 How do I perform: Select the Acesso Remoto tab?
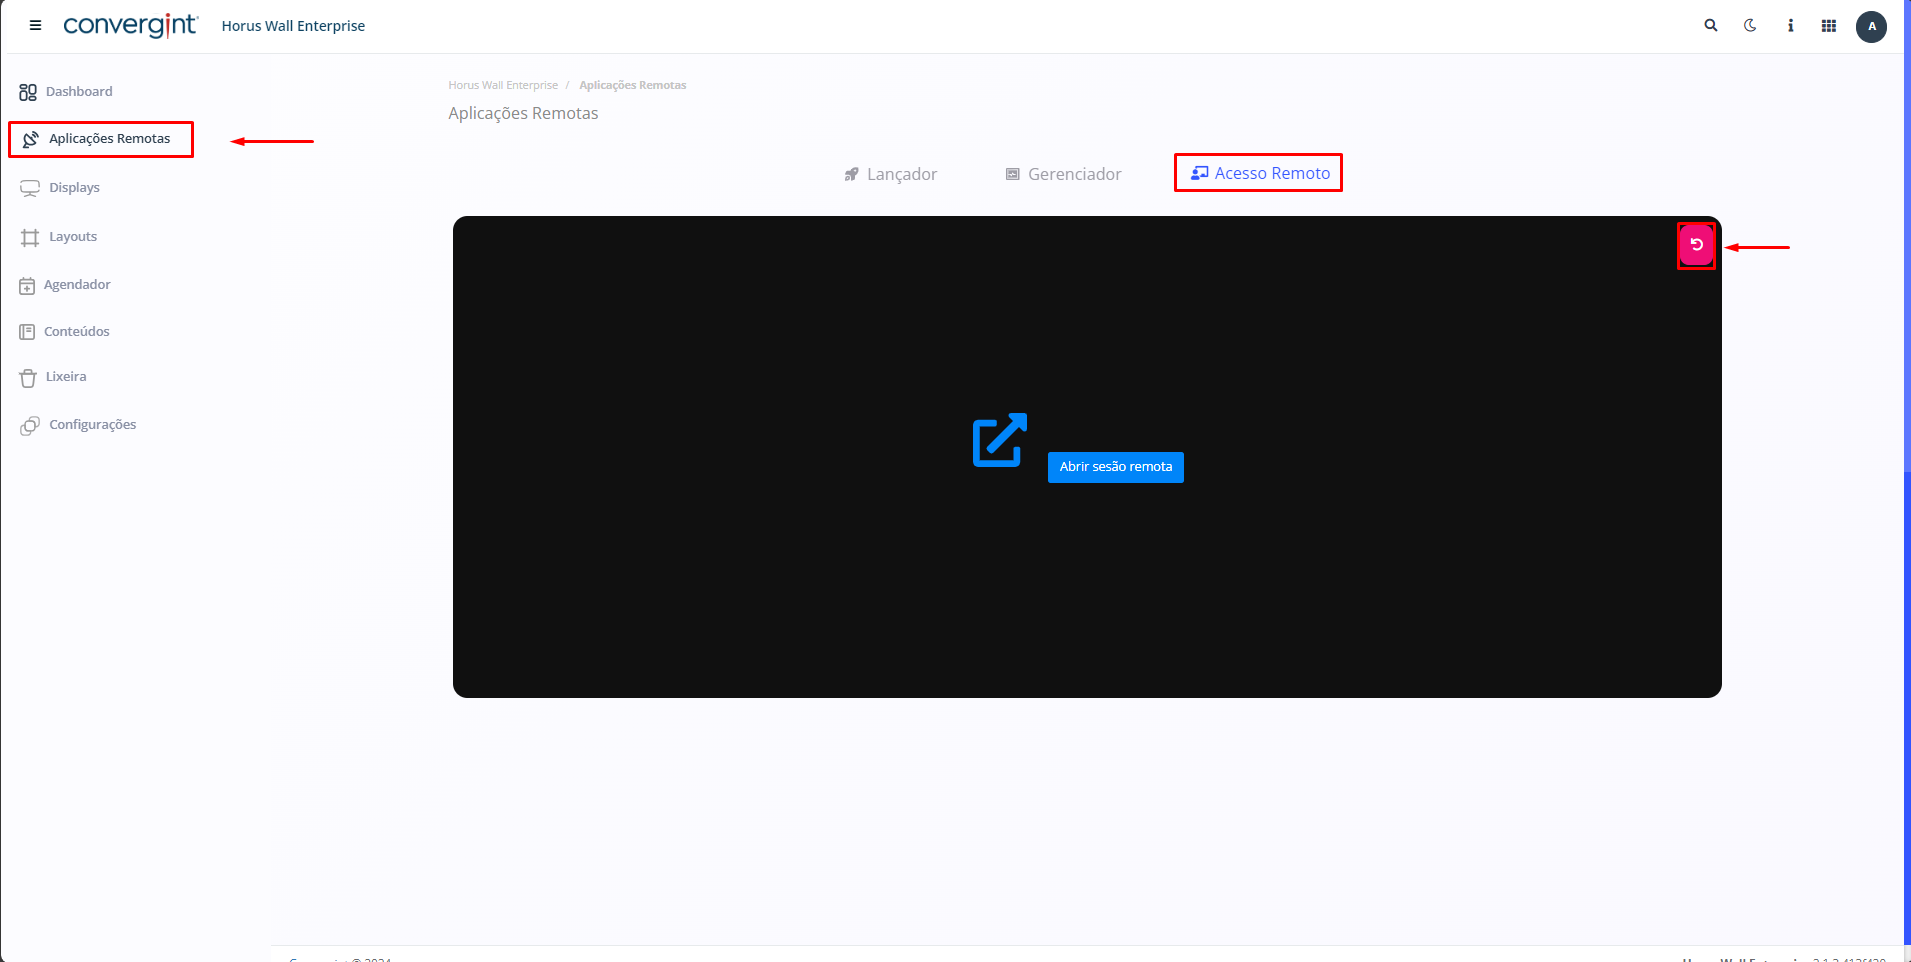pyautogui.click(x=1260, y=173)
